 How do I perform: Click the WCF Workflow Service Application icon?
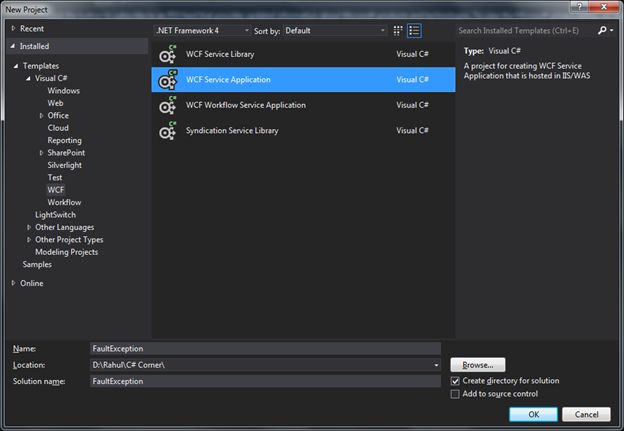[x=168, y=105]
